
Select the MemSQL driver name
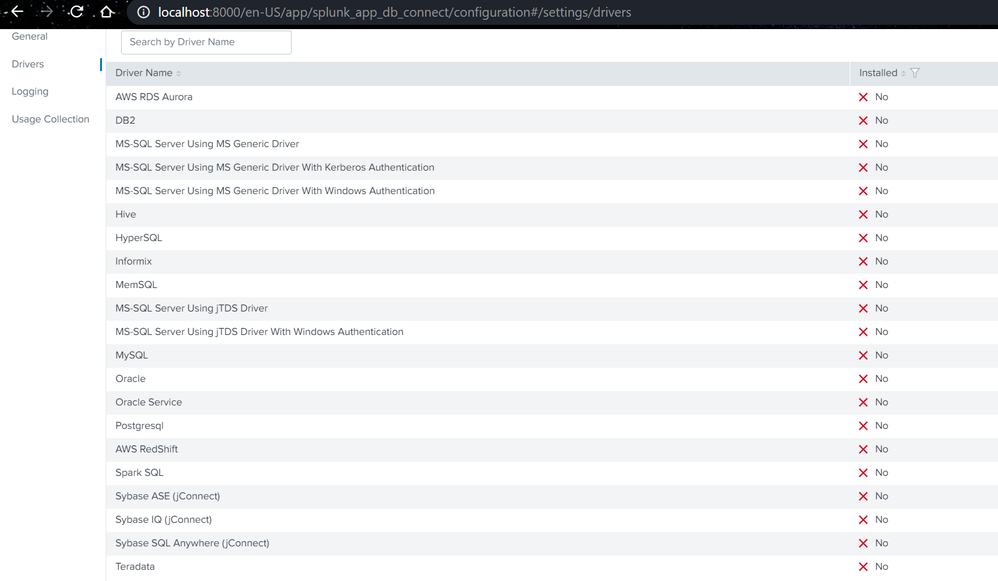coord(136,285)
